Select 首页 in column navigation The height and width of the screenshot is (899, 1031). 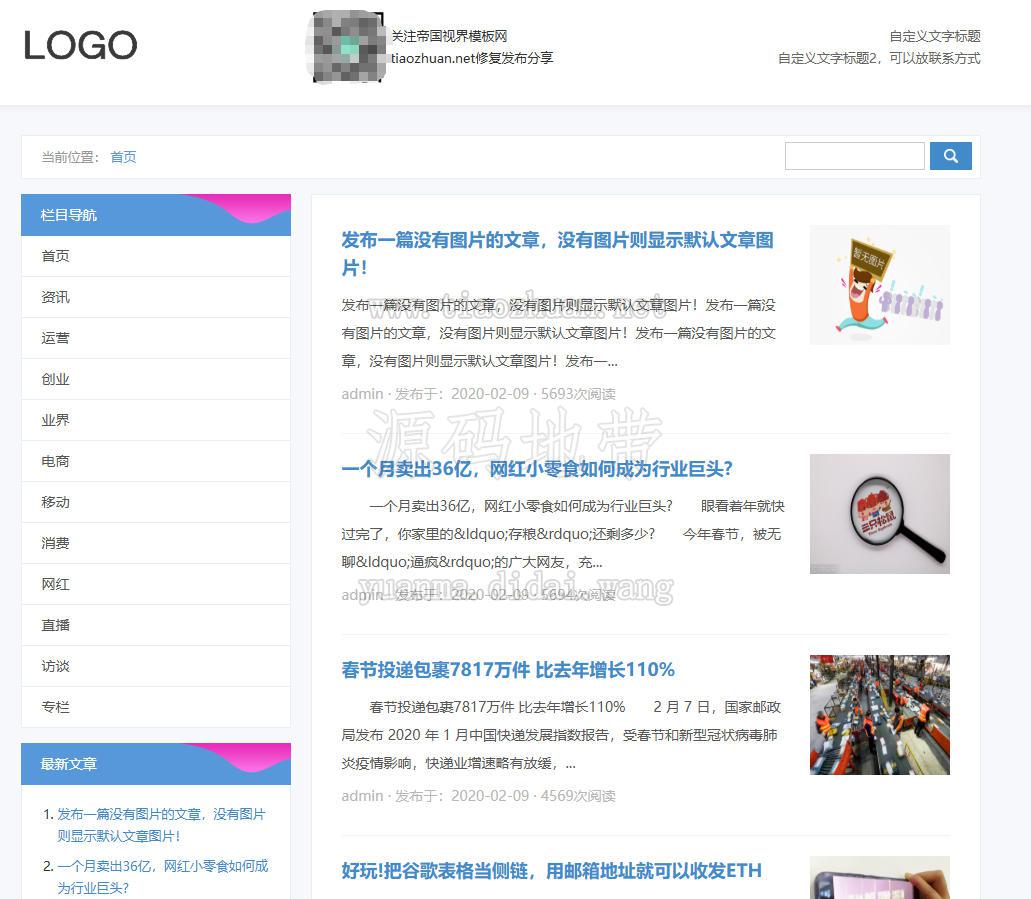[x=156, y=256]
